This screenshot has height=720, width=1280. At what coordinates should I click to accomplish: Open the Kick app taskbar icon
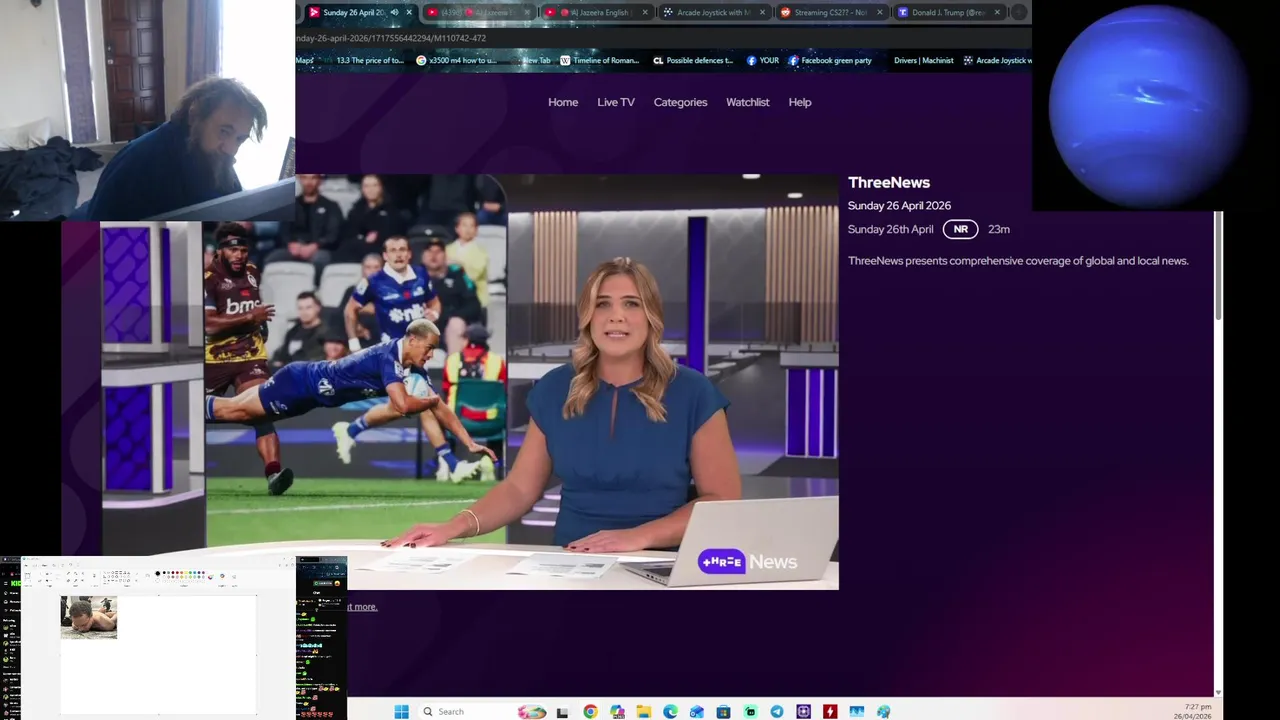coord(750,712)
